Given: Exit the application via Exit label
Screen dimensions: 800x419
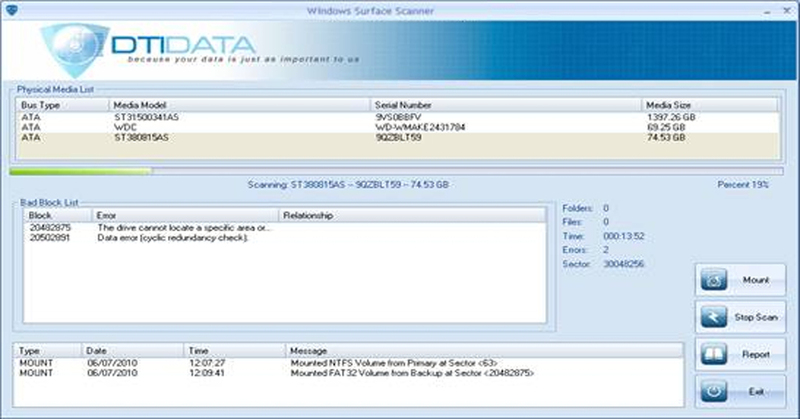Looking at the screenshot, I should pos(756,392).
